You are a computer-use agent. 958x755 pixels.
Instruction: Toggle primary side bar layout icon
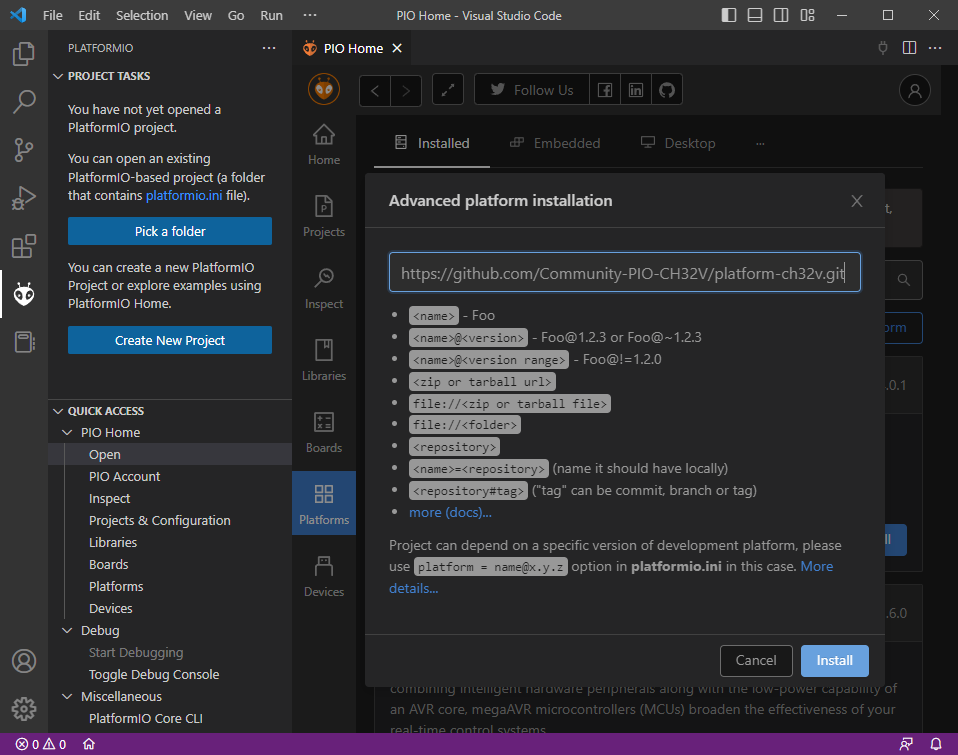[729, 15]
